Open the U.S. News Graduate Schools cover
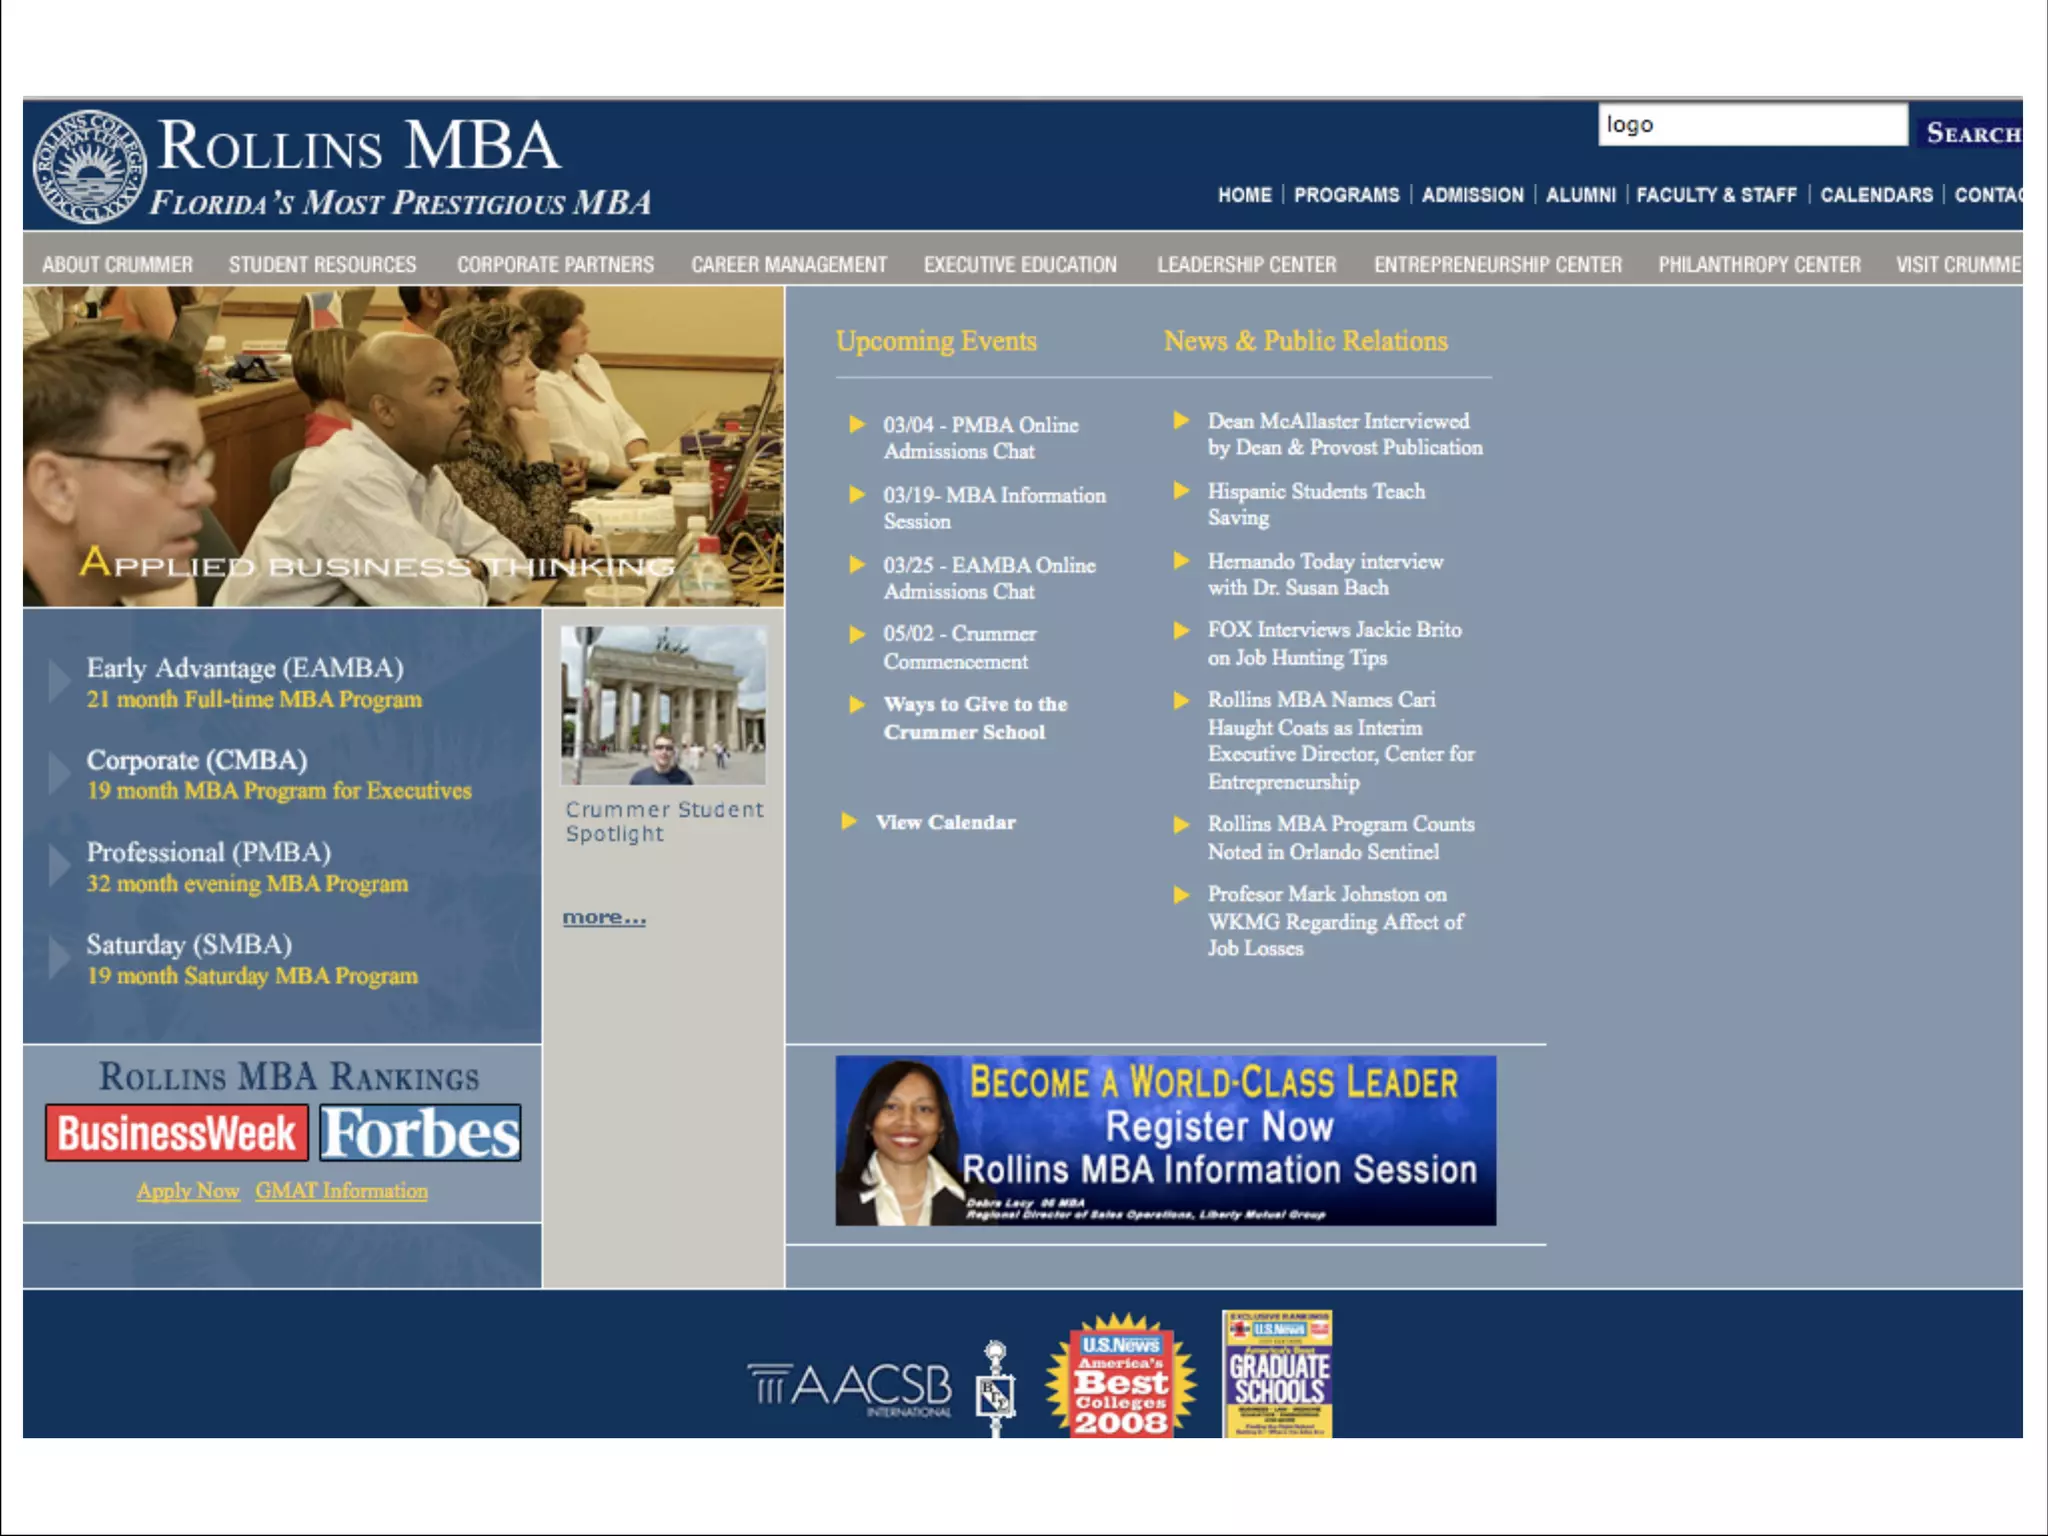 [1277, 1374]
